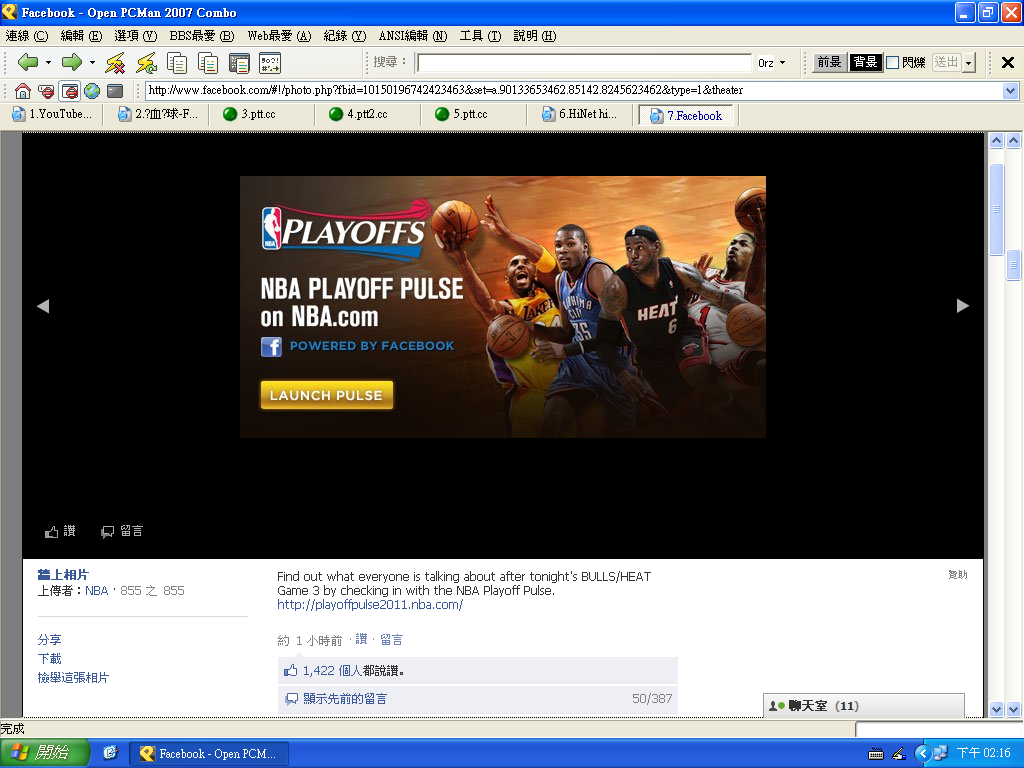Open the Web最愛 (A) menu
This screenshot has height=768, width=1024.
tap(279, 36)
